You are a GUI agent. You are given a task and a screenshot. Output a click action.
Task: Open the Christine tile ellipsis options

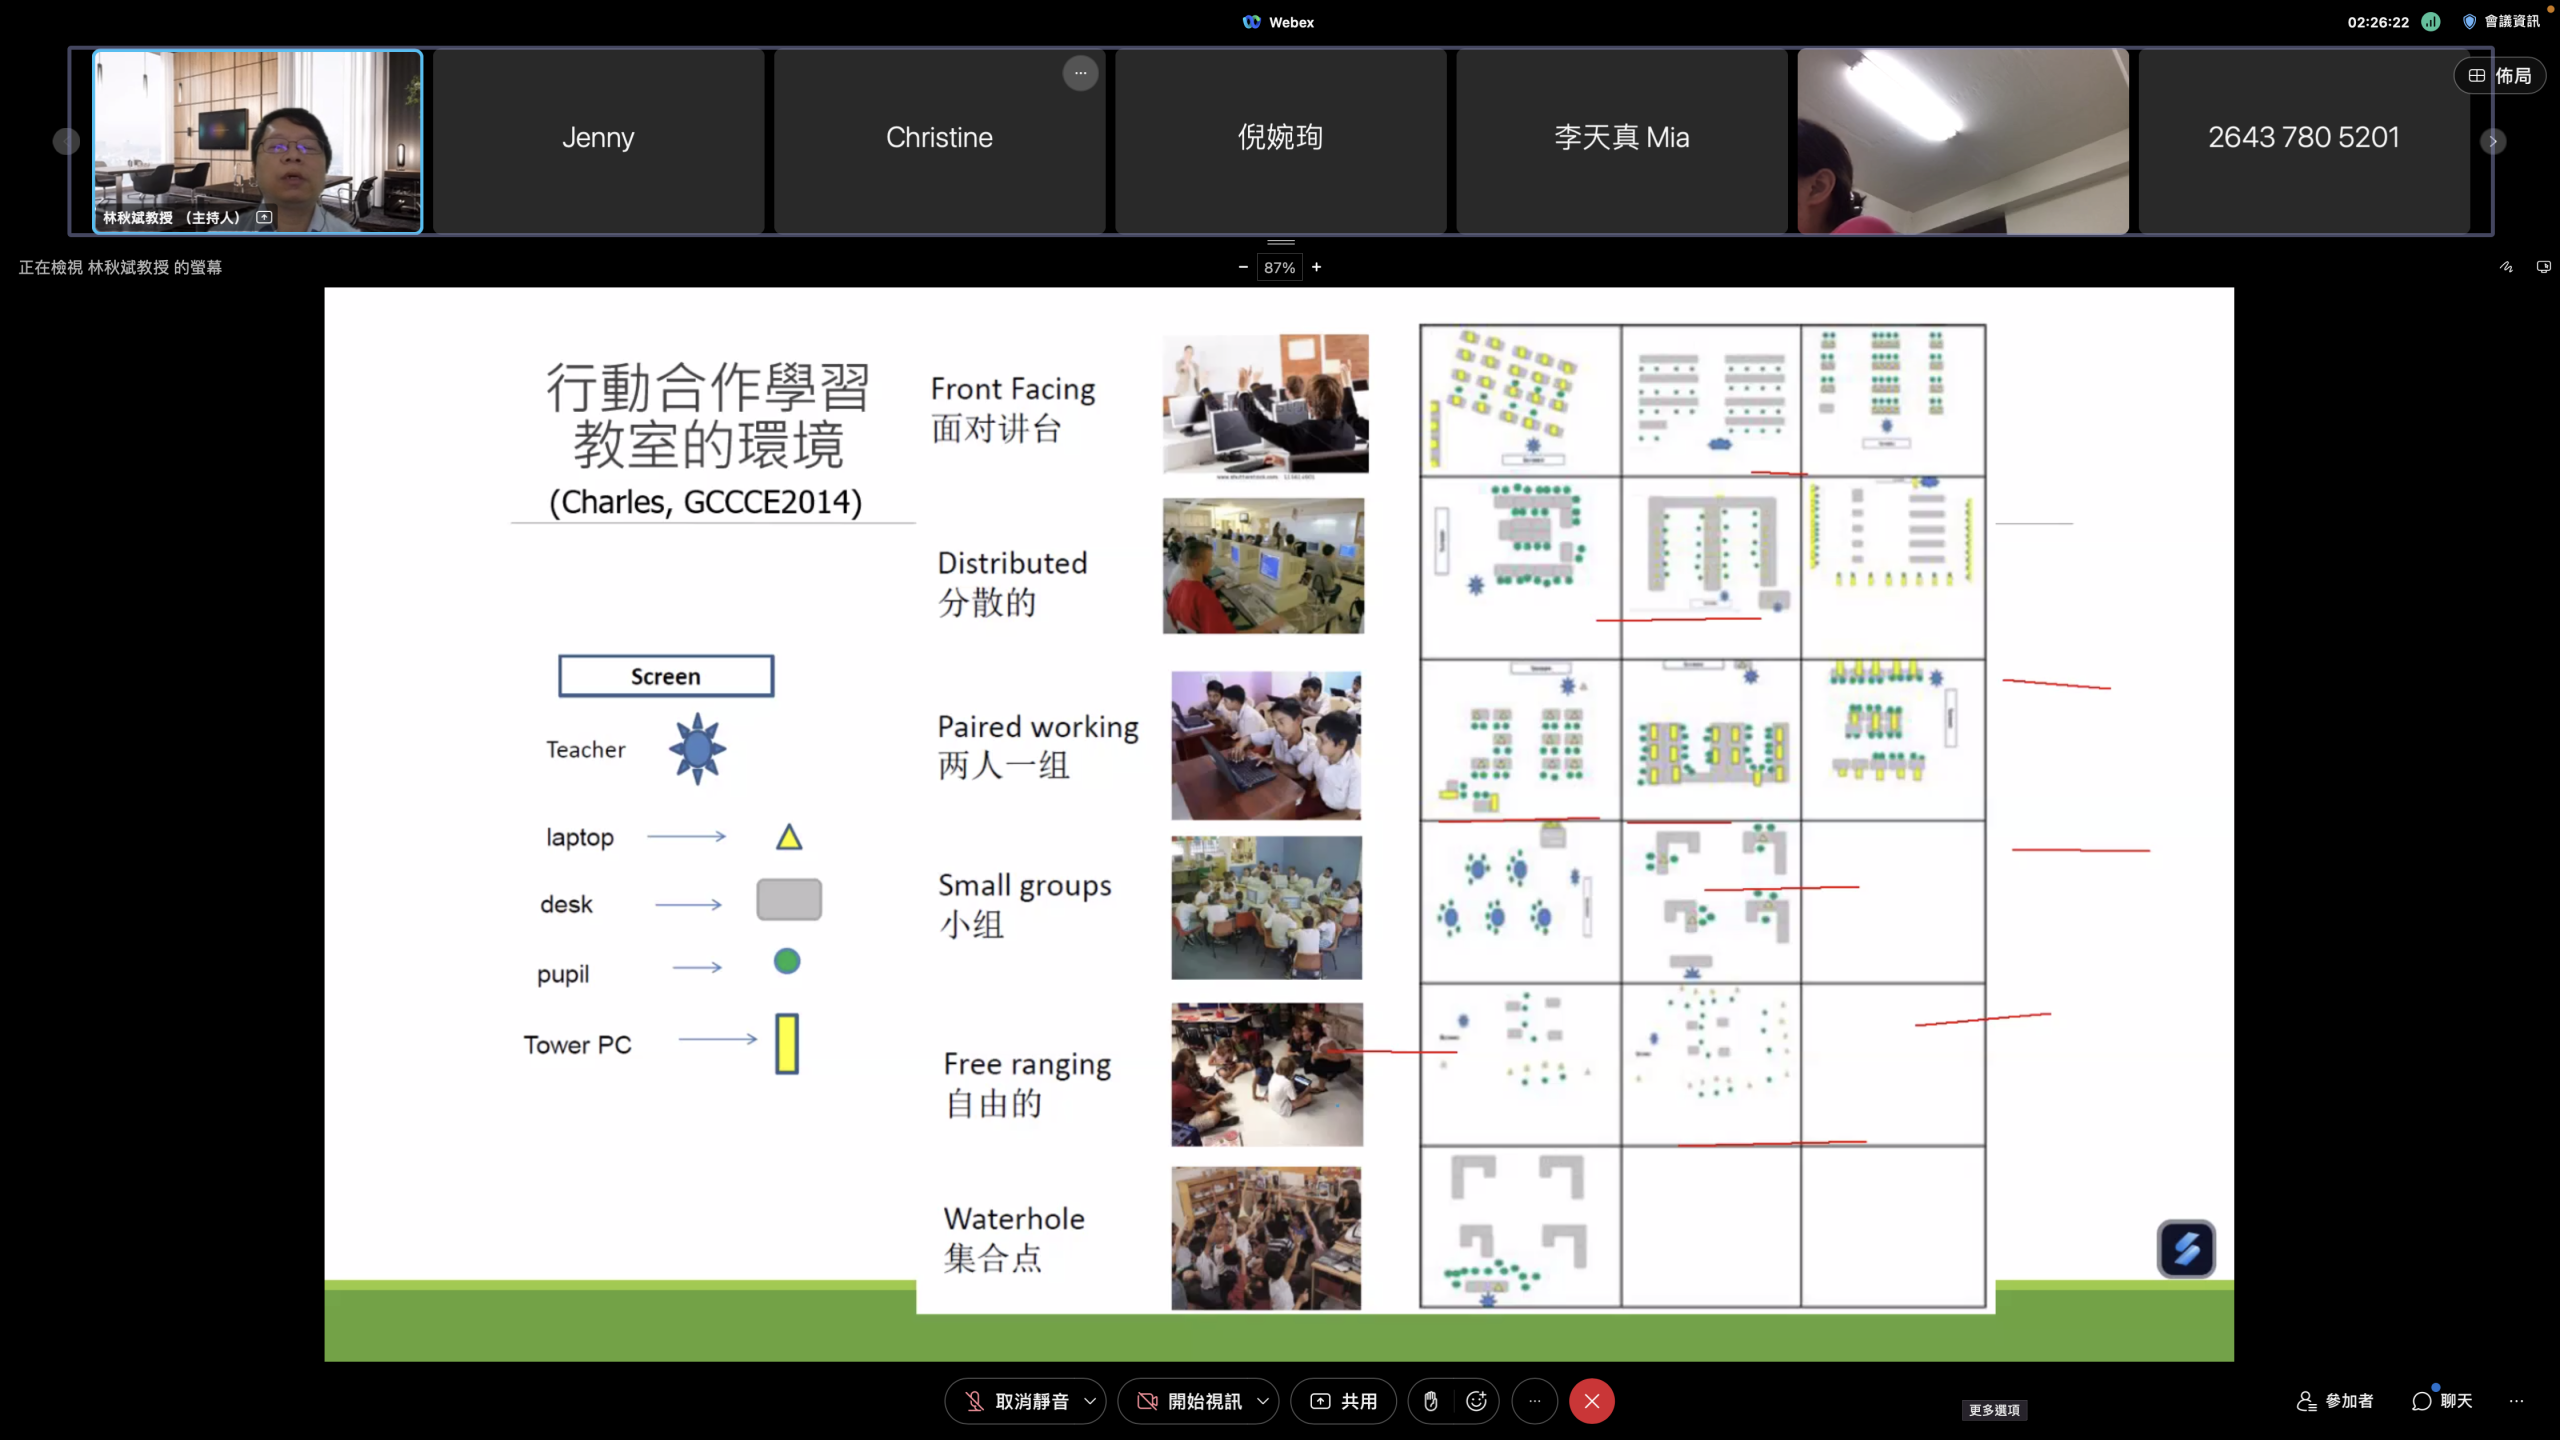[1080, 73]
